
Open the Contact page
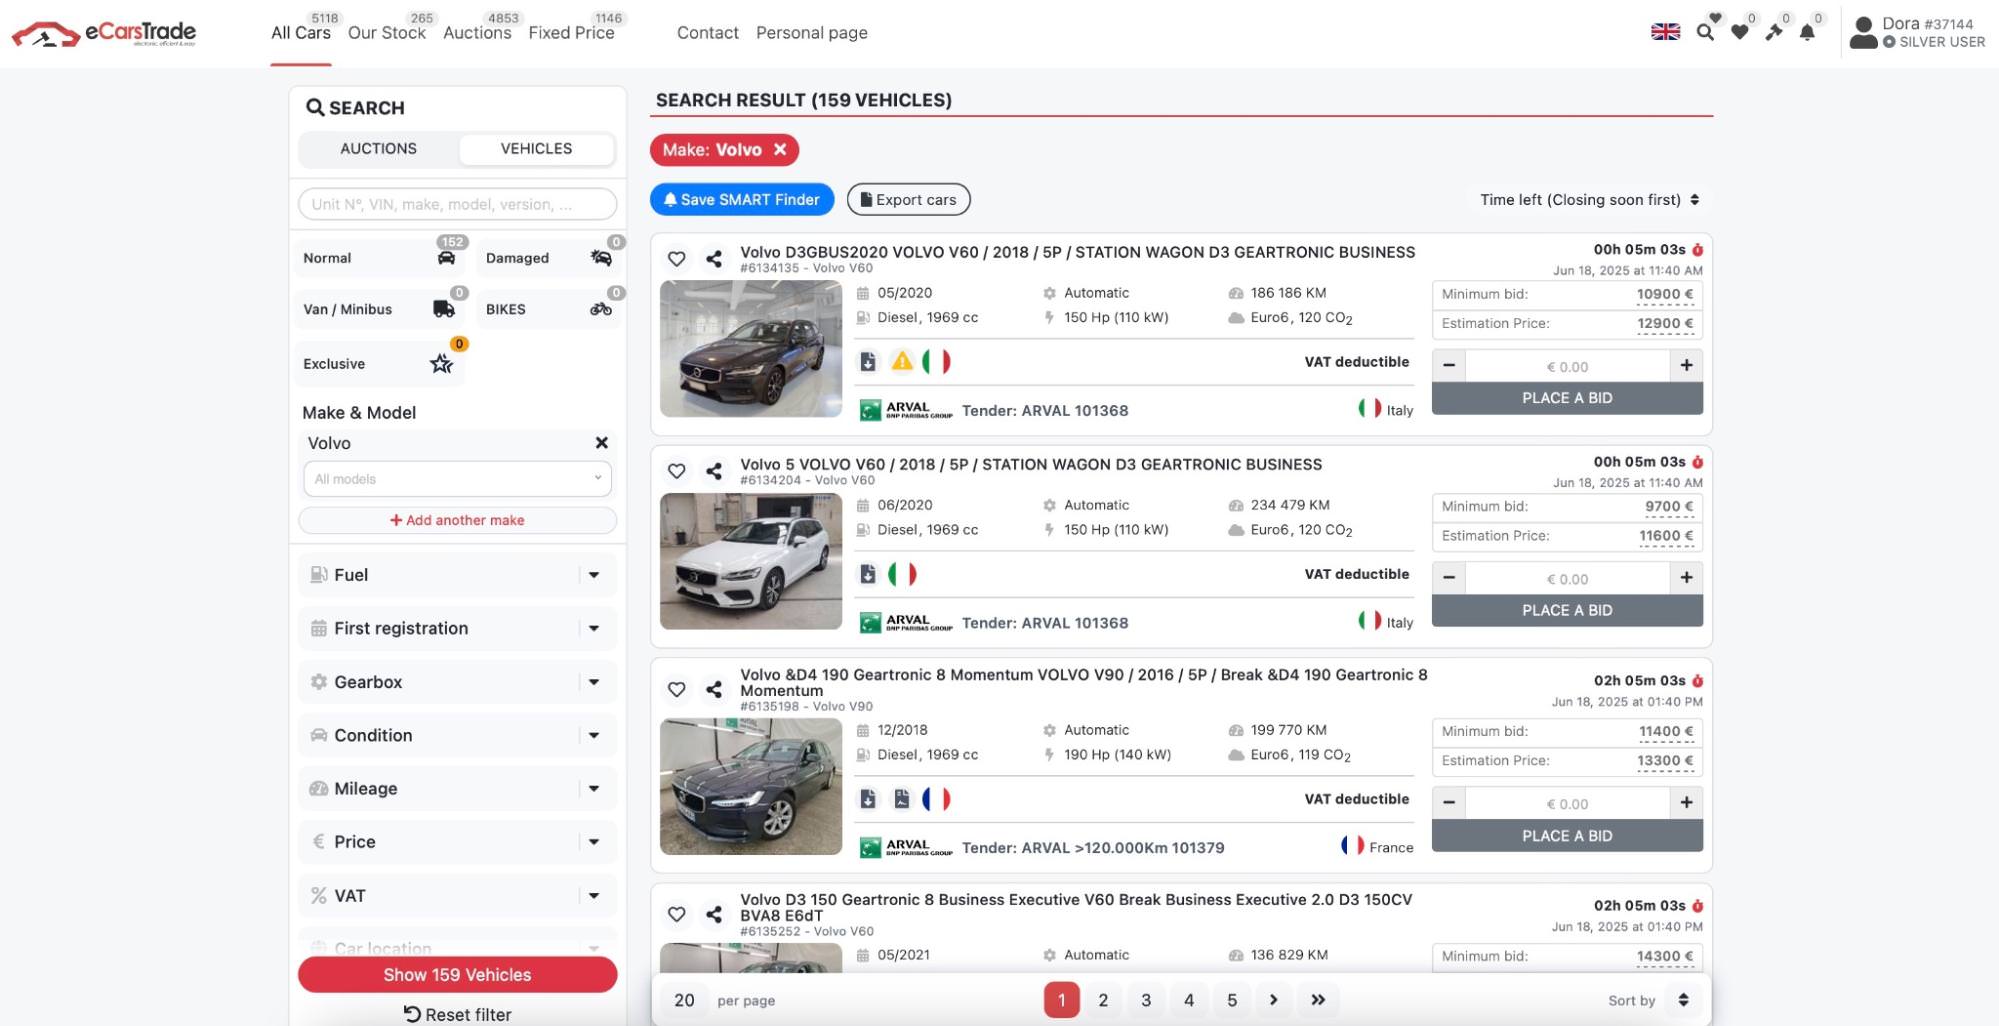pyautogui.click(x=708, y=32)
